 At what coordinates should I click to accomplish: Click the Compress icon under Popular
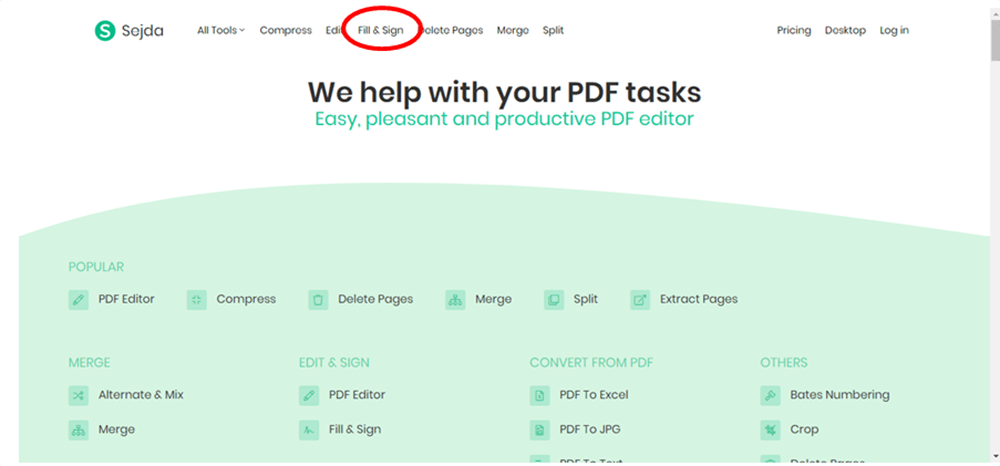pyautogui.click(x=197, y=299)
